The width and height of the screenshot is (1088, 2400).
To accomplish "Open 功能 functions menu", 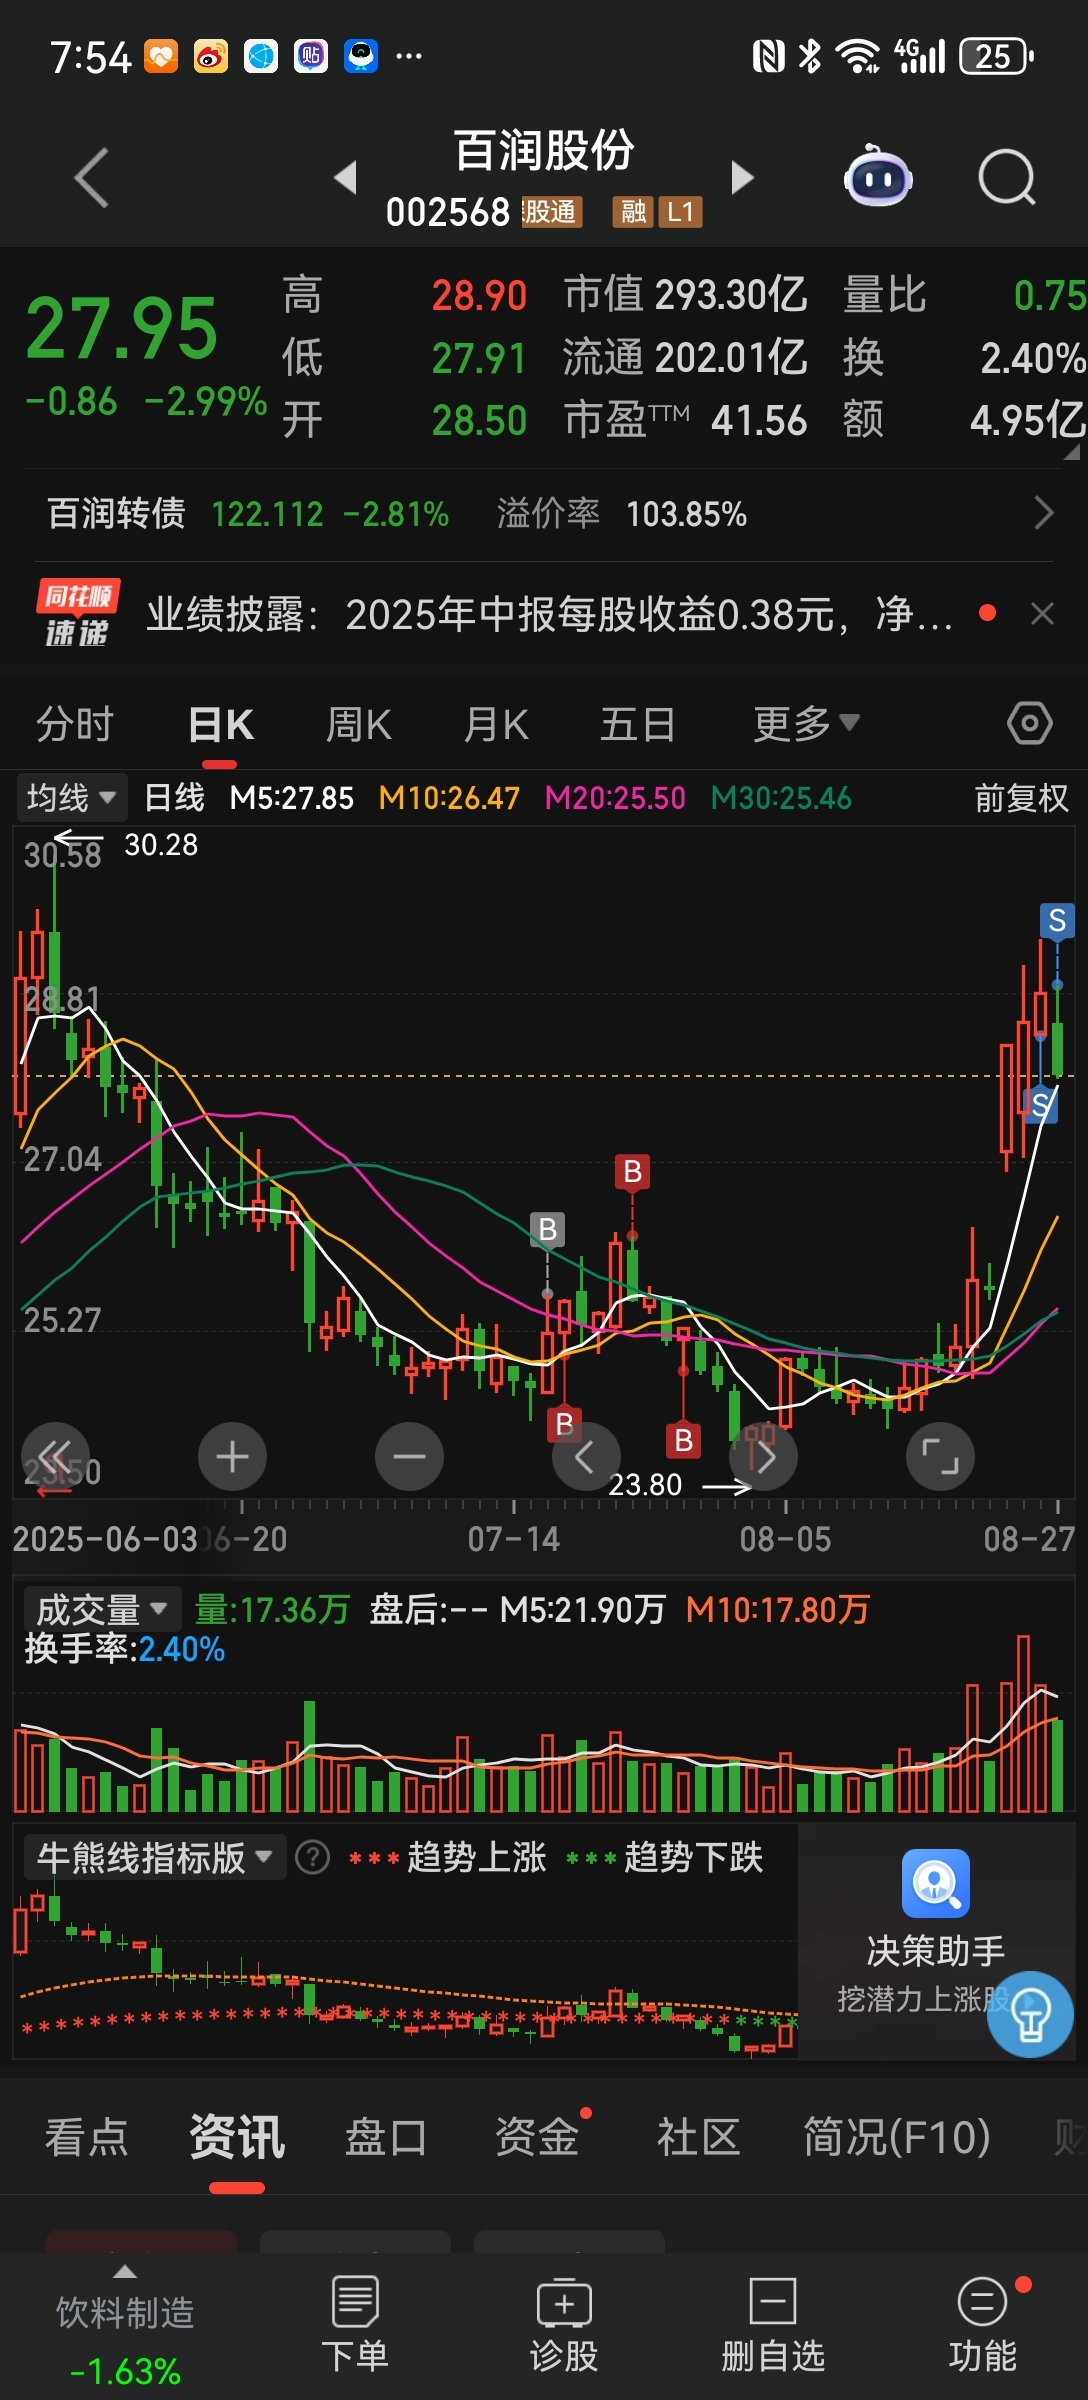I will coord(983,2325).
